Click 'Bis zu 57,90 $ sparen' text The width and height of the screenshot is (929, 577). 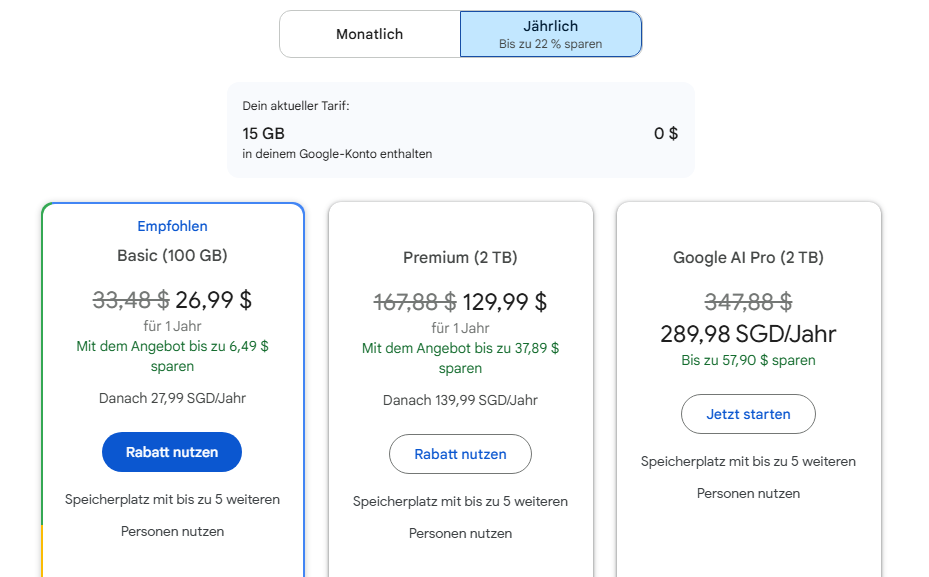point(748,360)
